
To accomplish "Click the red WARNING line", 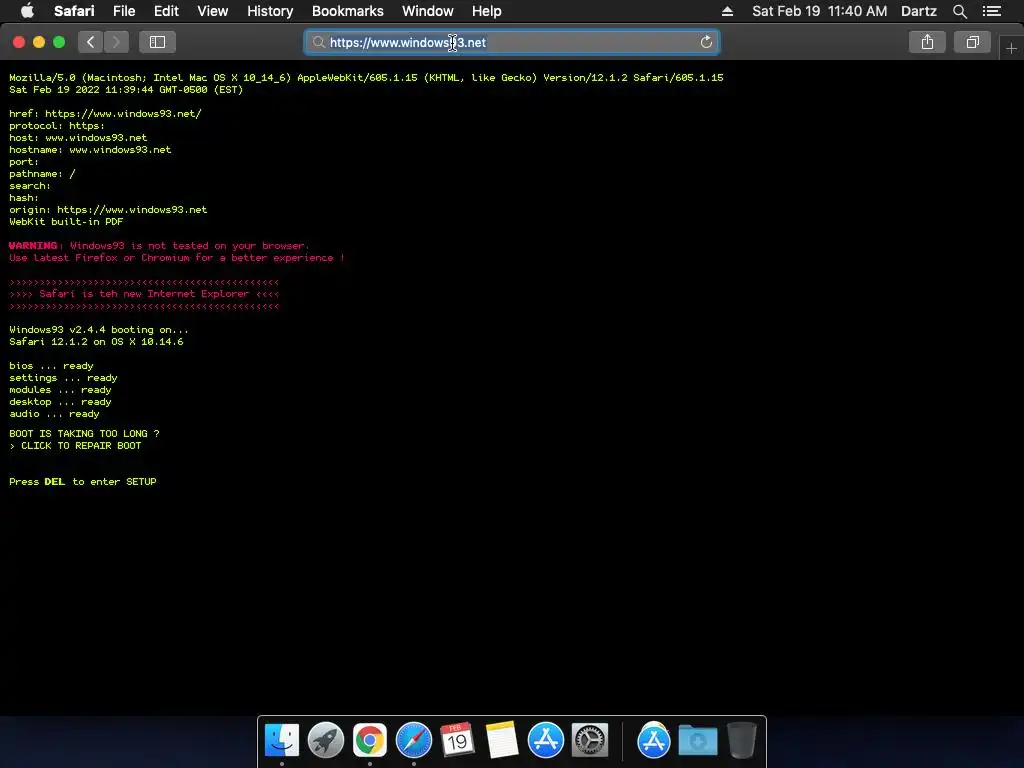I will click(x=159, y=246).
